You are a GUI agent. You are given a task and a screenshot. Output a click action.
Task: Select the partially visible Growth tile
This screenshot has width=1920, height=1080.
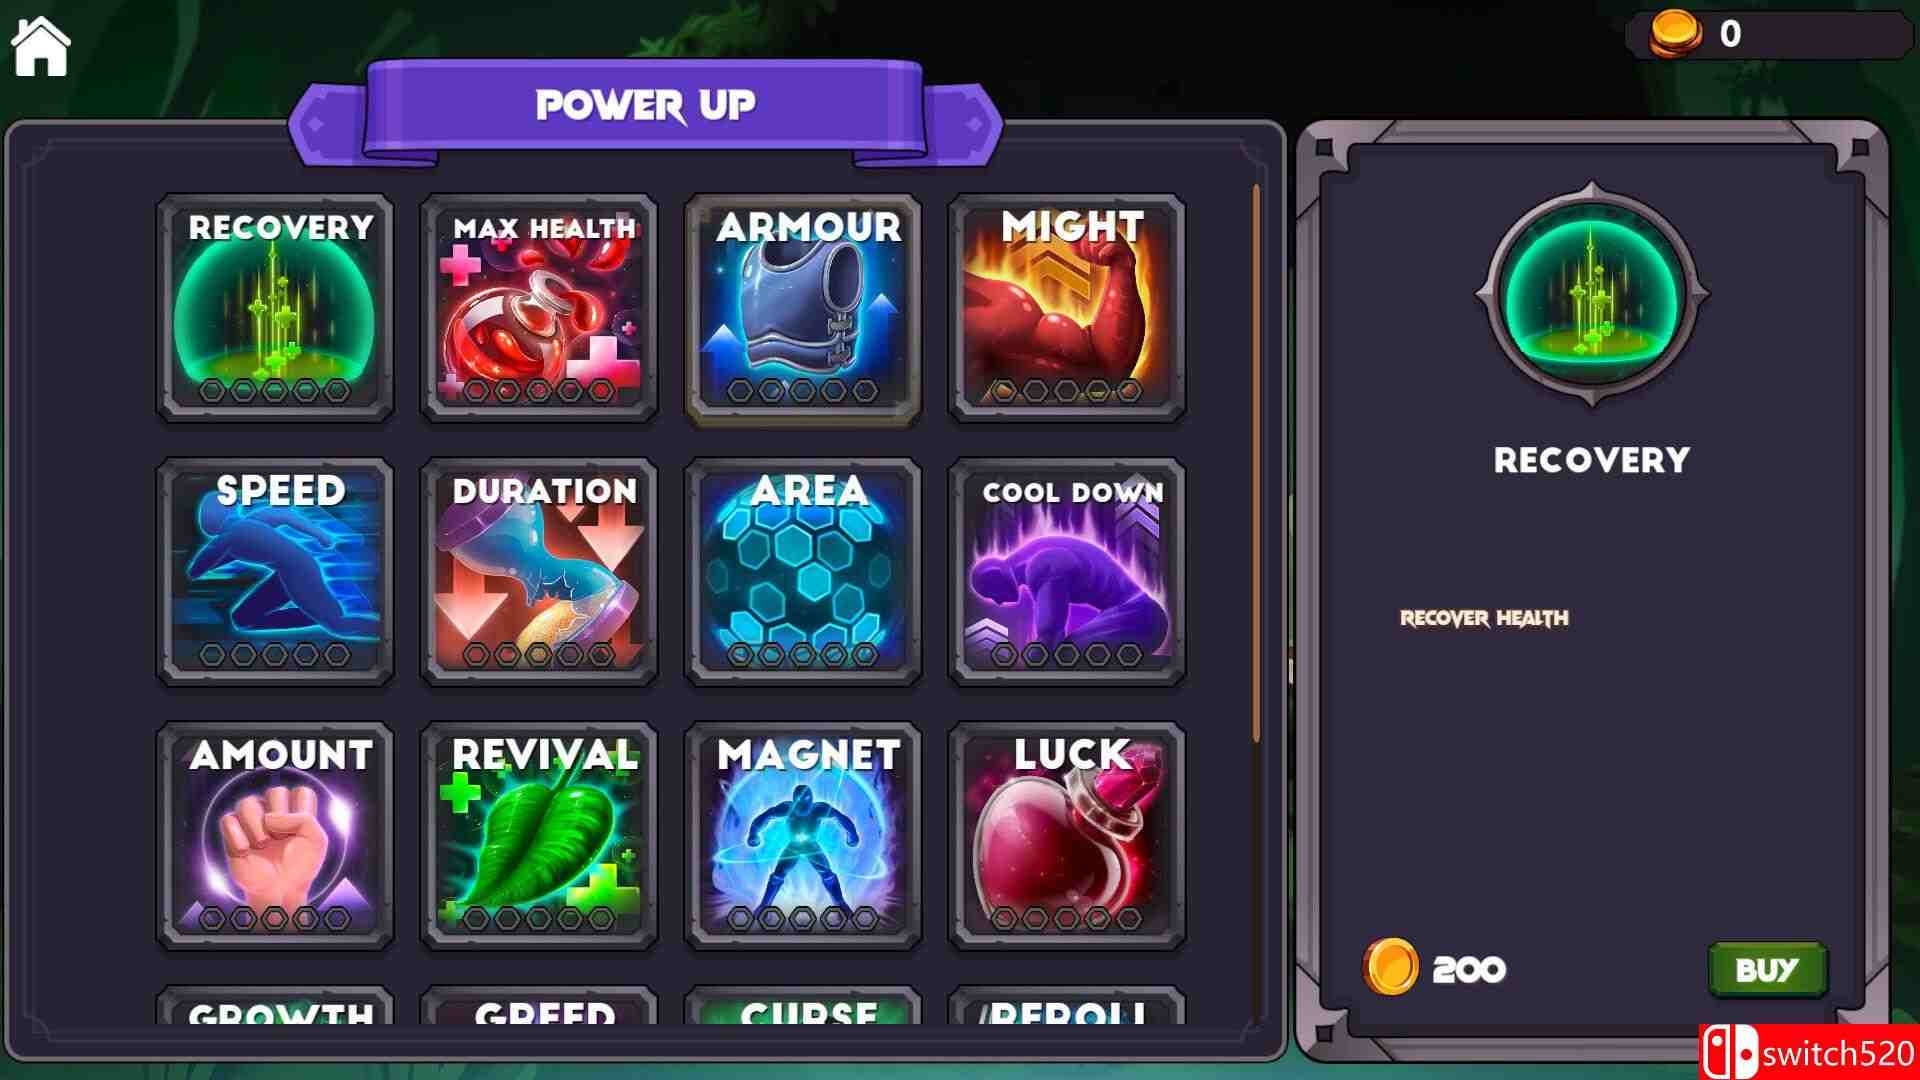(x=275, y=1005)
